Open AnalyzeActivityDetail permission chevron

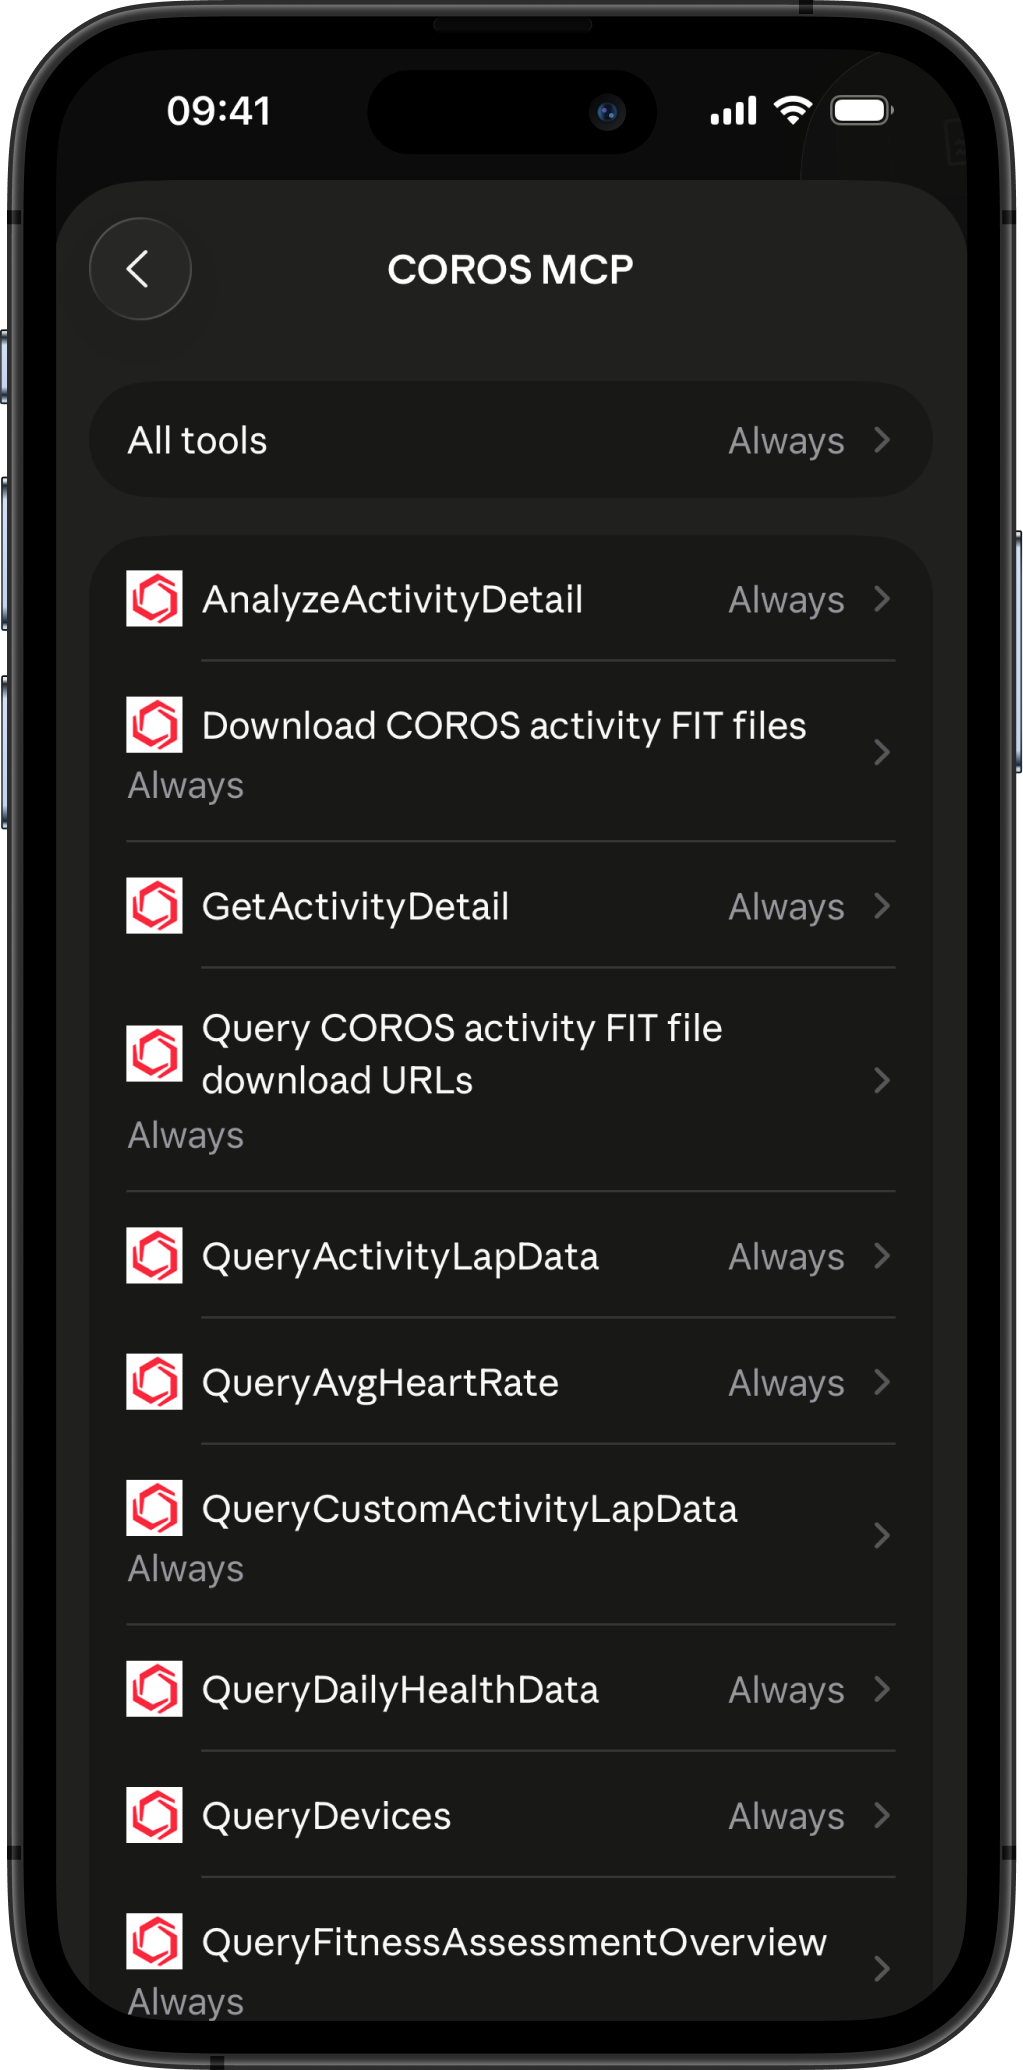[882, 599]
